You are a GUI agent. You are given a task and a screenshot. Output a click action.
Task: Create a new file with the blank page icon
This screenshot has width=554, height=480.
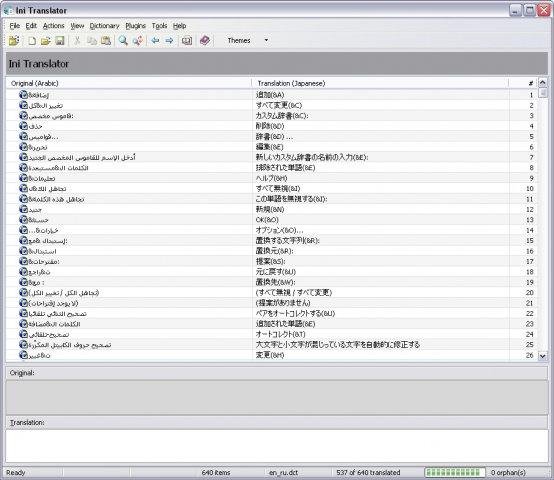32,41
